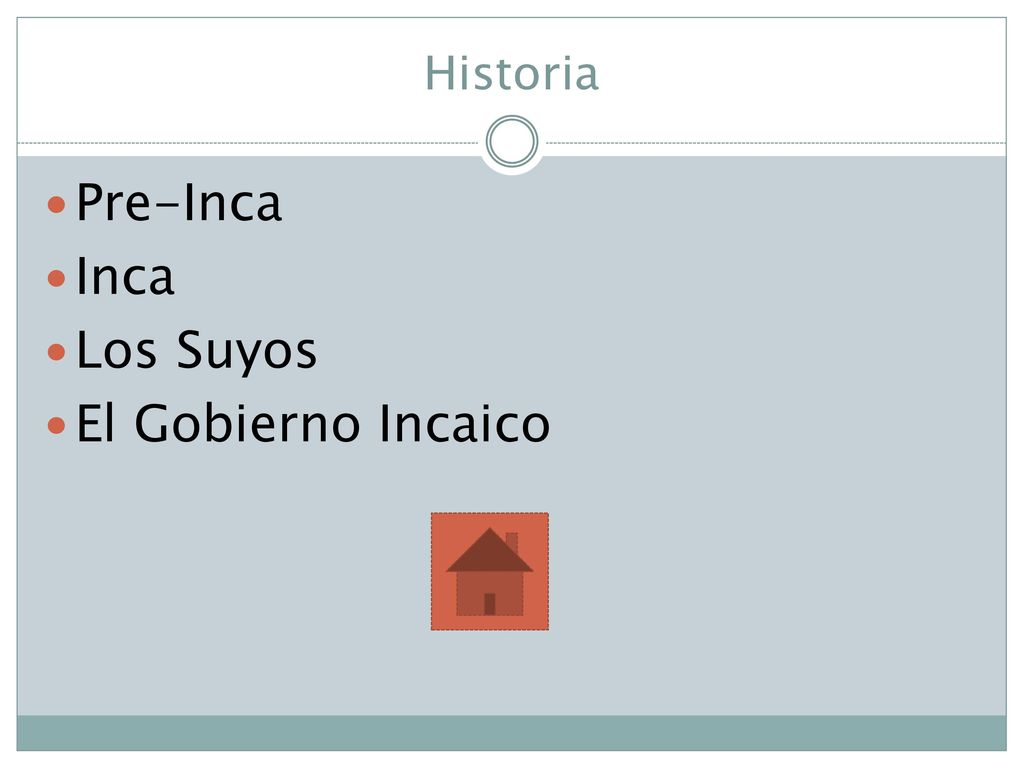Select the circle ornament below the title
The width and height of the screenshot is (1024, 768).
pos(512,141)
